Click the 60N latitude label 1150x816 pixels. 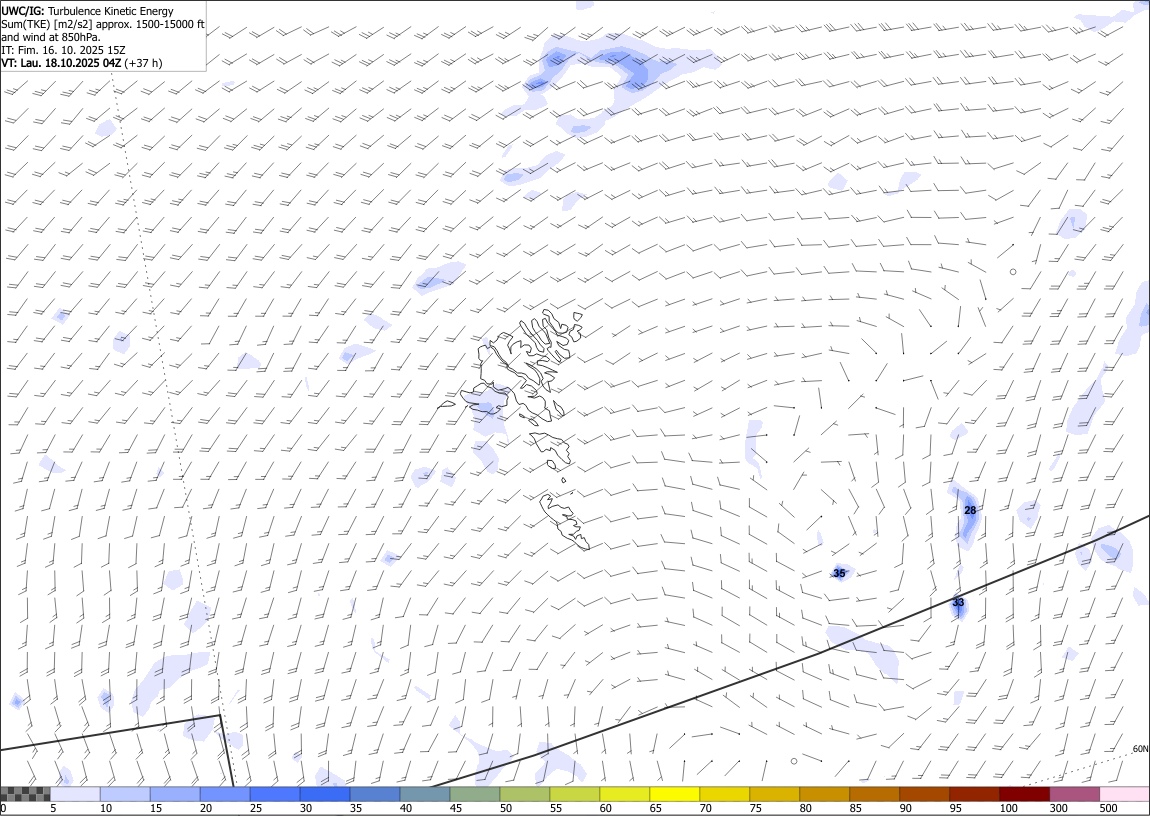[1140, 749]
